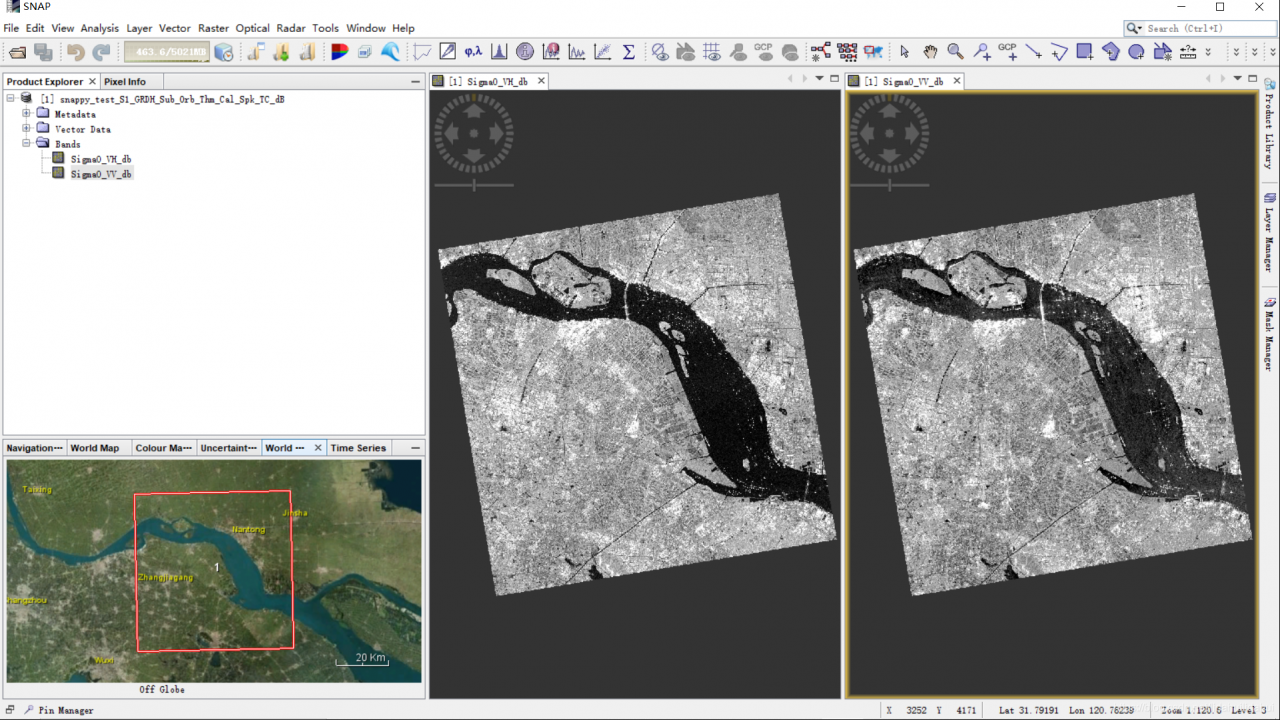Select the Sigma0_VV_db band
Screen dimensions: 1280x720
click(100, 174)
